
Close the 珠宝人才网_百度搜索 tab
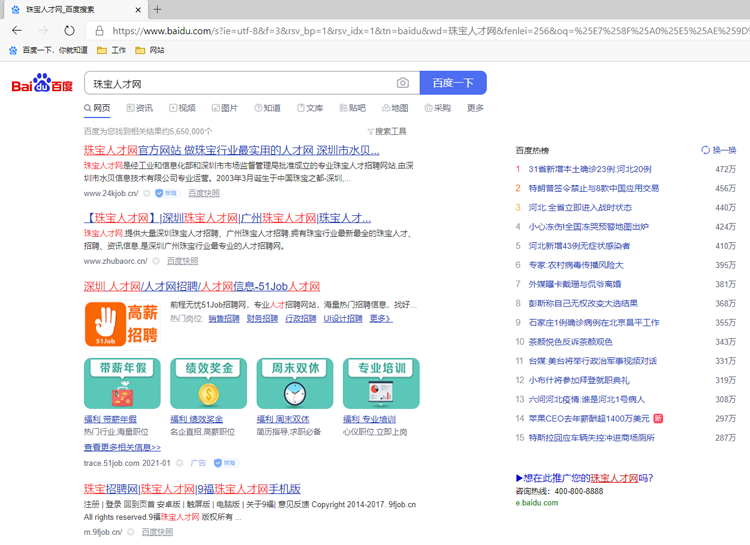138,10
